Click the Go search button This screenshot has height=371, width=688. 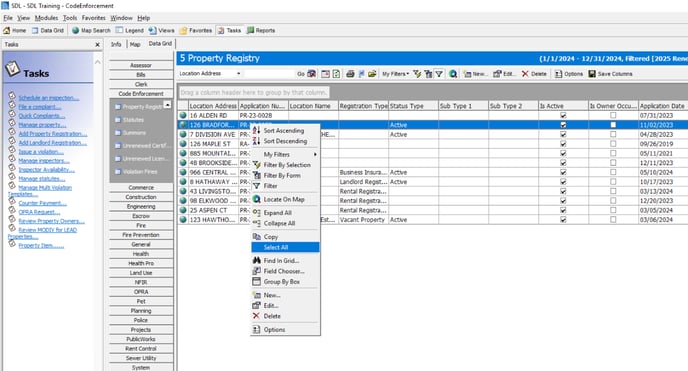click(x=301, y=74)
